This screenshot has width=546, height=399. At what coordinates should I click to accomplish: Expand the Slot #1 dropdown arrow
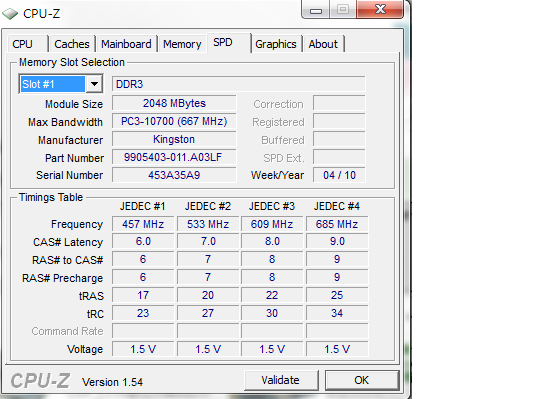(x=94, y=84)
